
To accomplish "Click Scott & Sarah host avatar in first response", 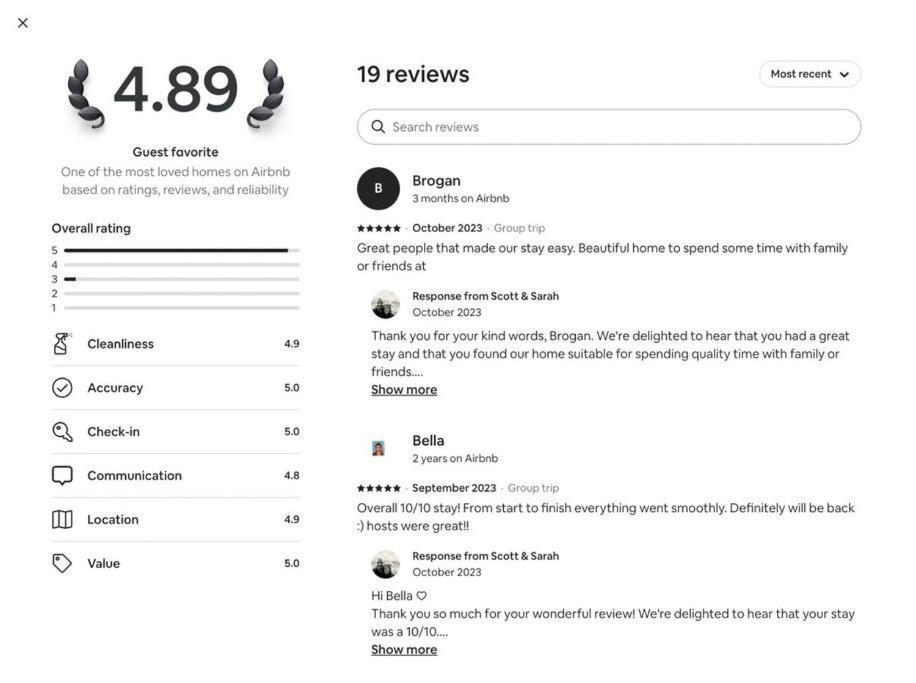I will tap(386, 304).
